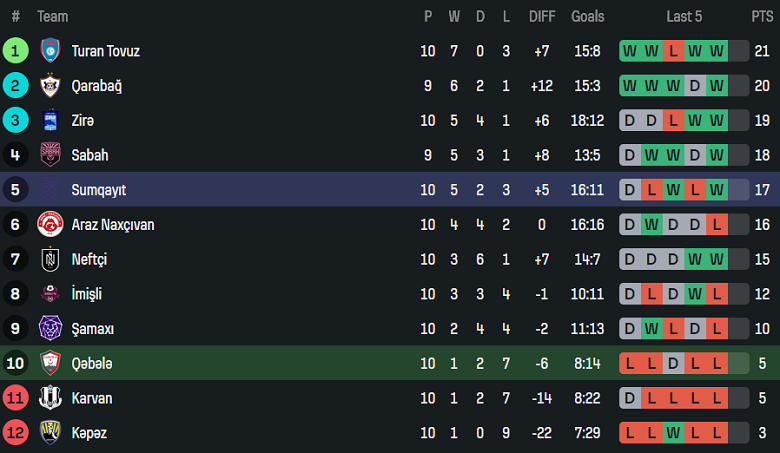
Task: Click Kəpəz's green W result badge
Action: click(673, 433)
